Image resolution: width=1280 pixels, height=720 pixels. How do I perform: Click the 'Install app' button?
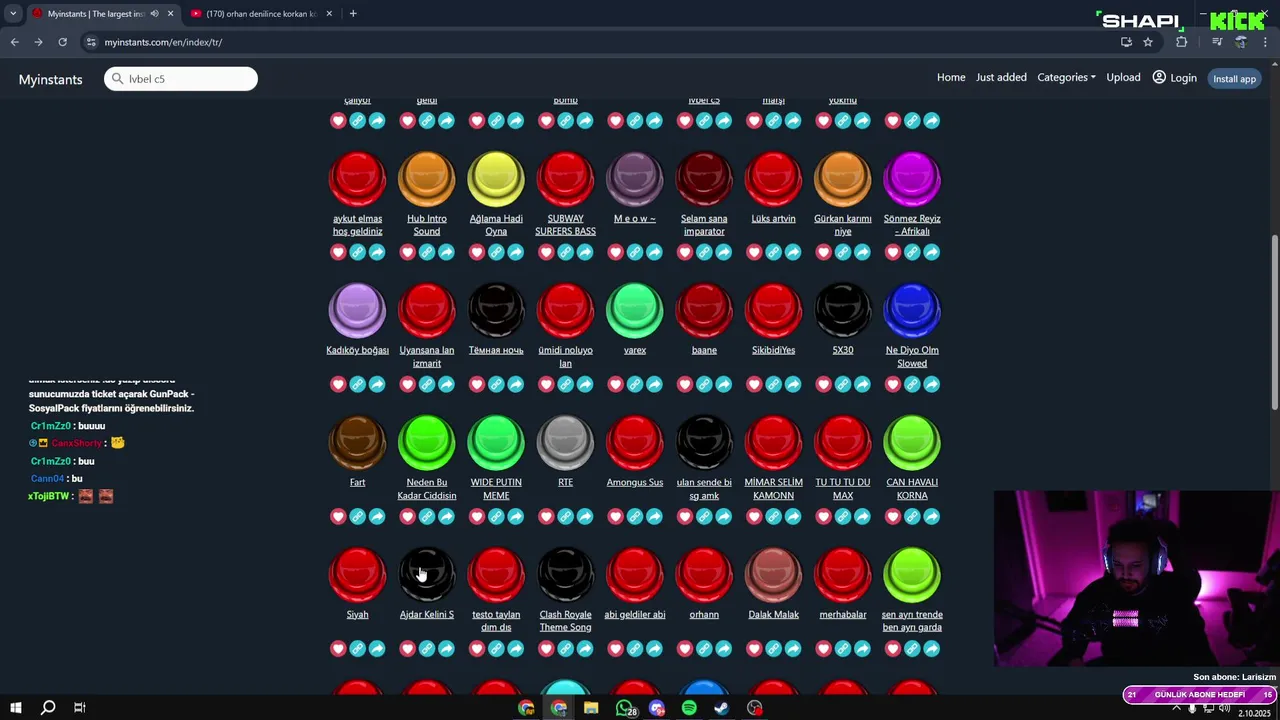point(1234,79)
